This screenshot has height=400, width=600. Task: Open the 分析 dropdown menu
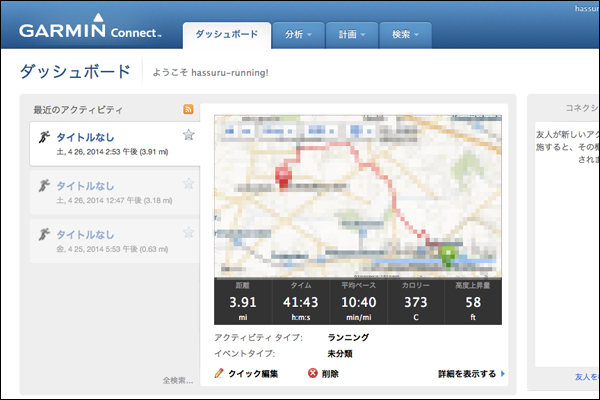click(x=298, y=35)
